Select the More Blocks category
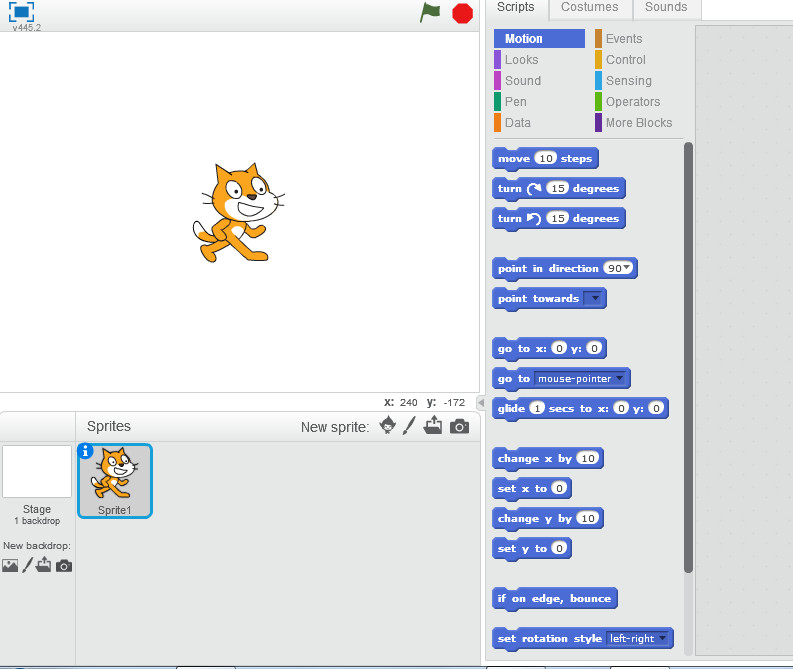Viewport: 793px width, 669px height. pos(639,123)
